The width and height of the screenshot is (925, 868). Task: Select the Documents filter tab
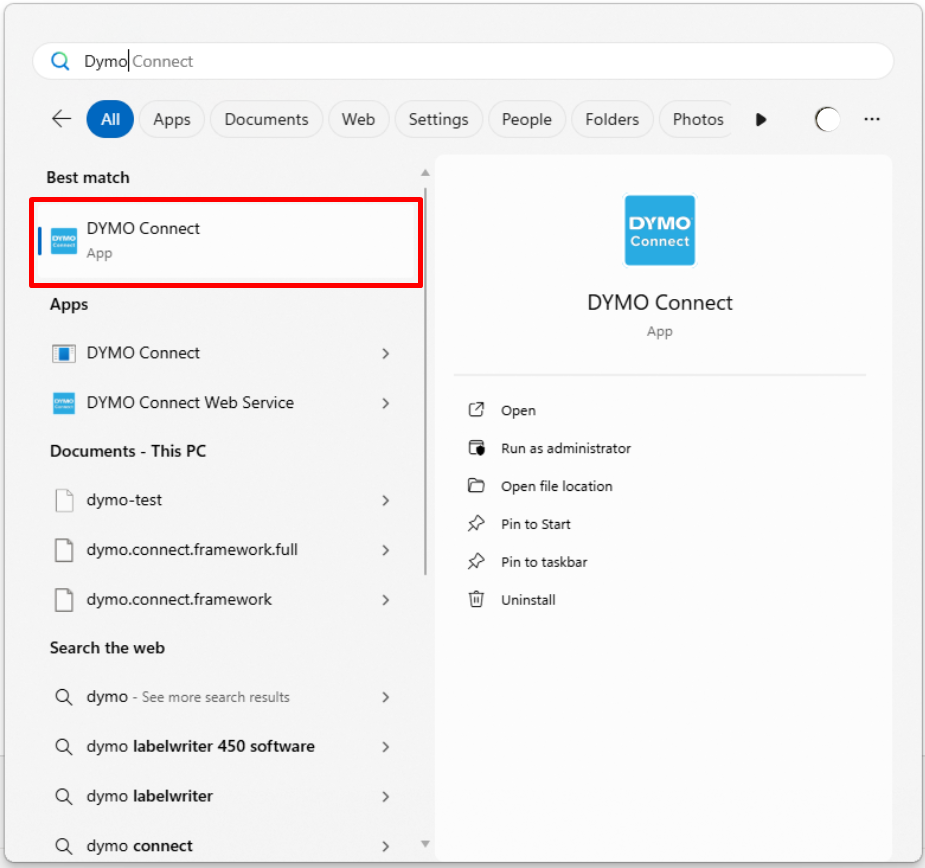click(266, 119)
